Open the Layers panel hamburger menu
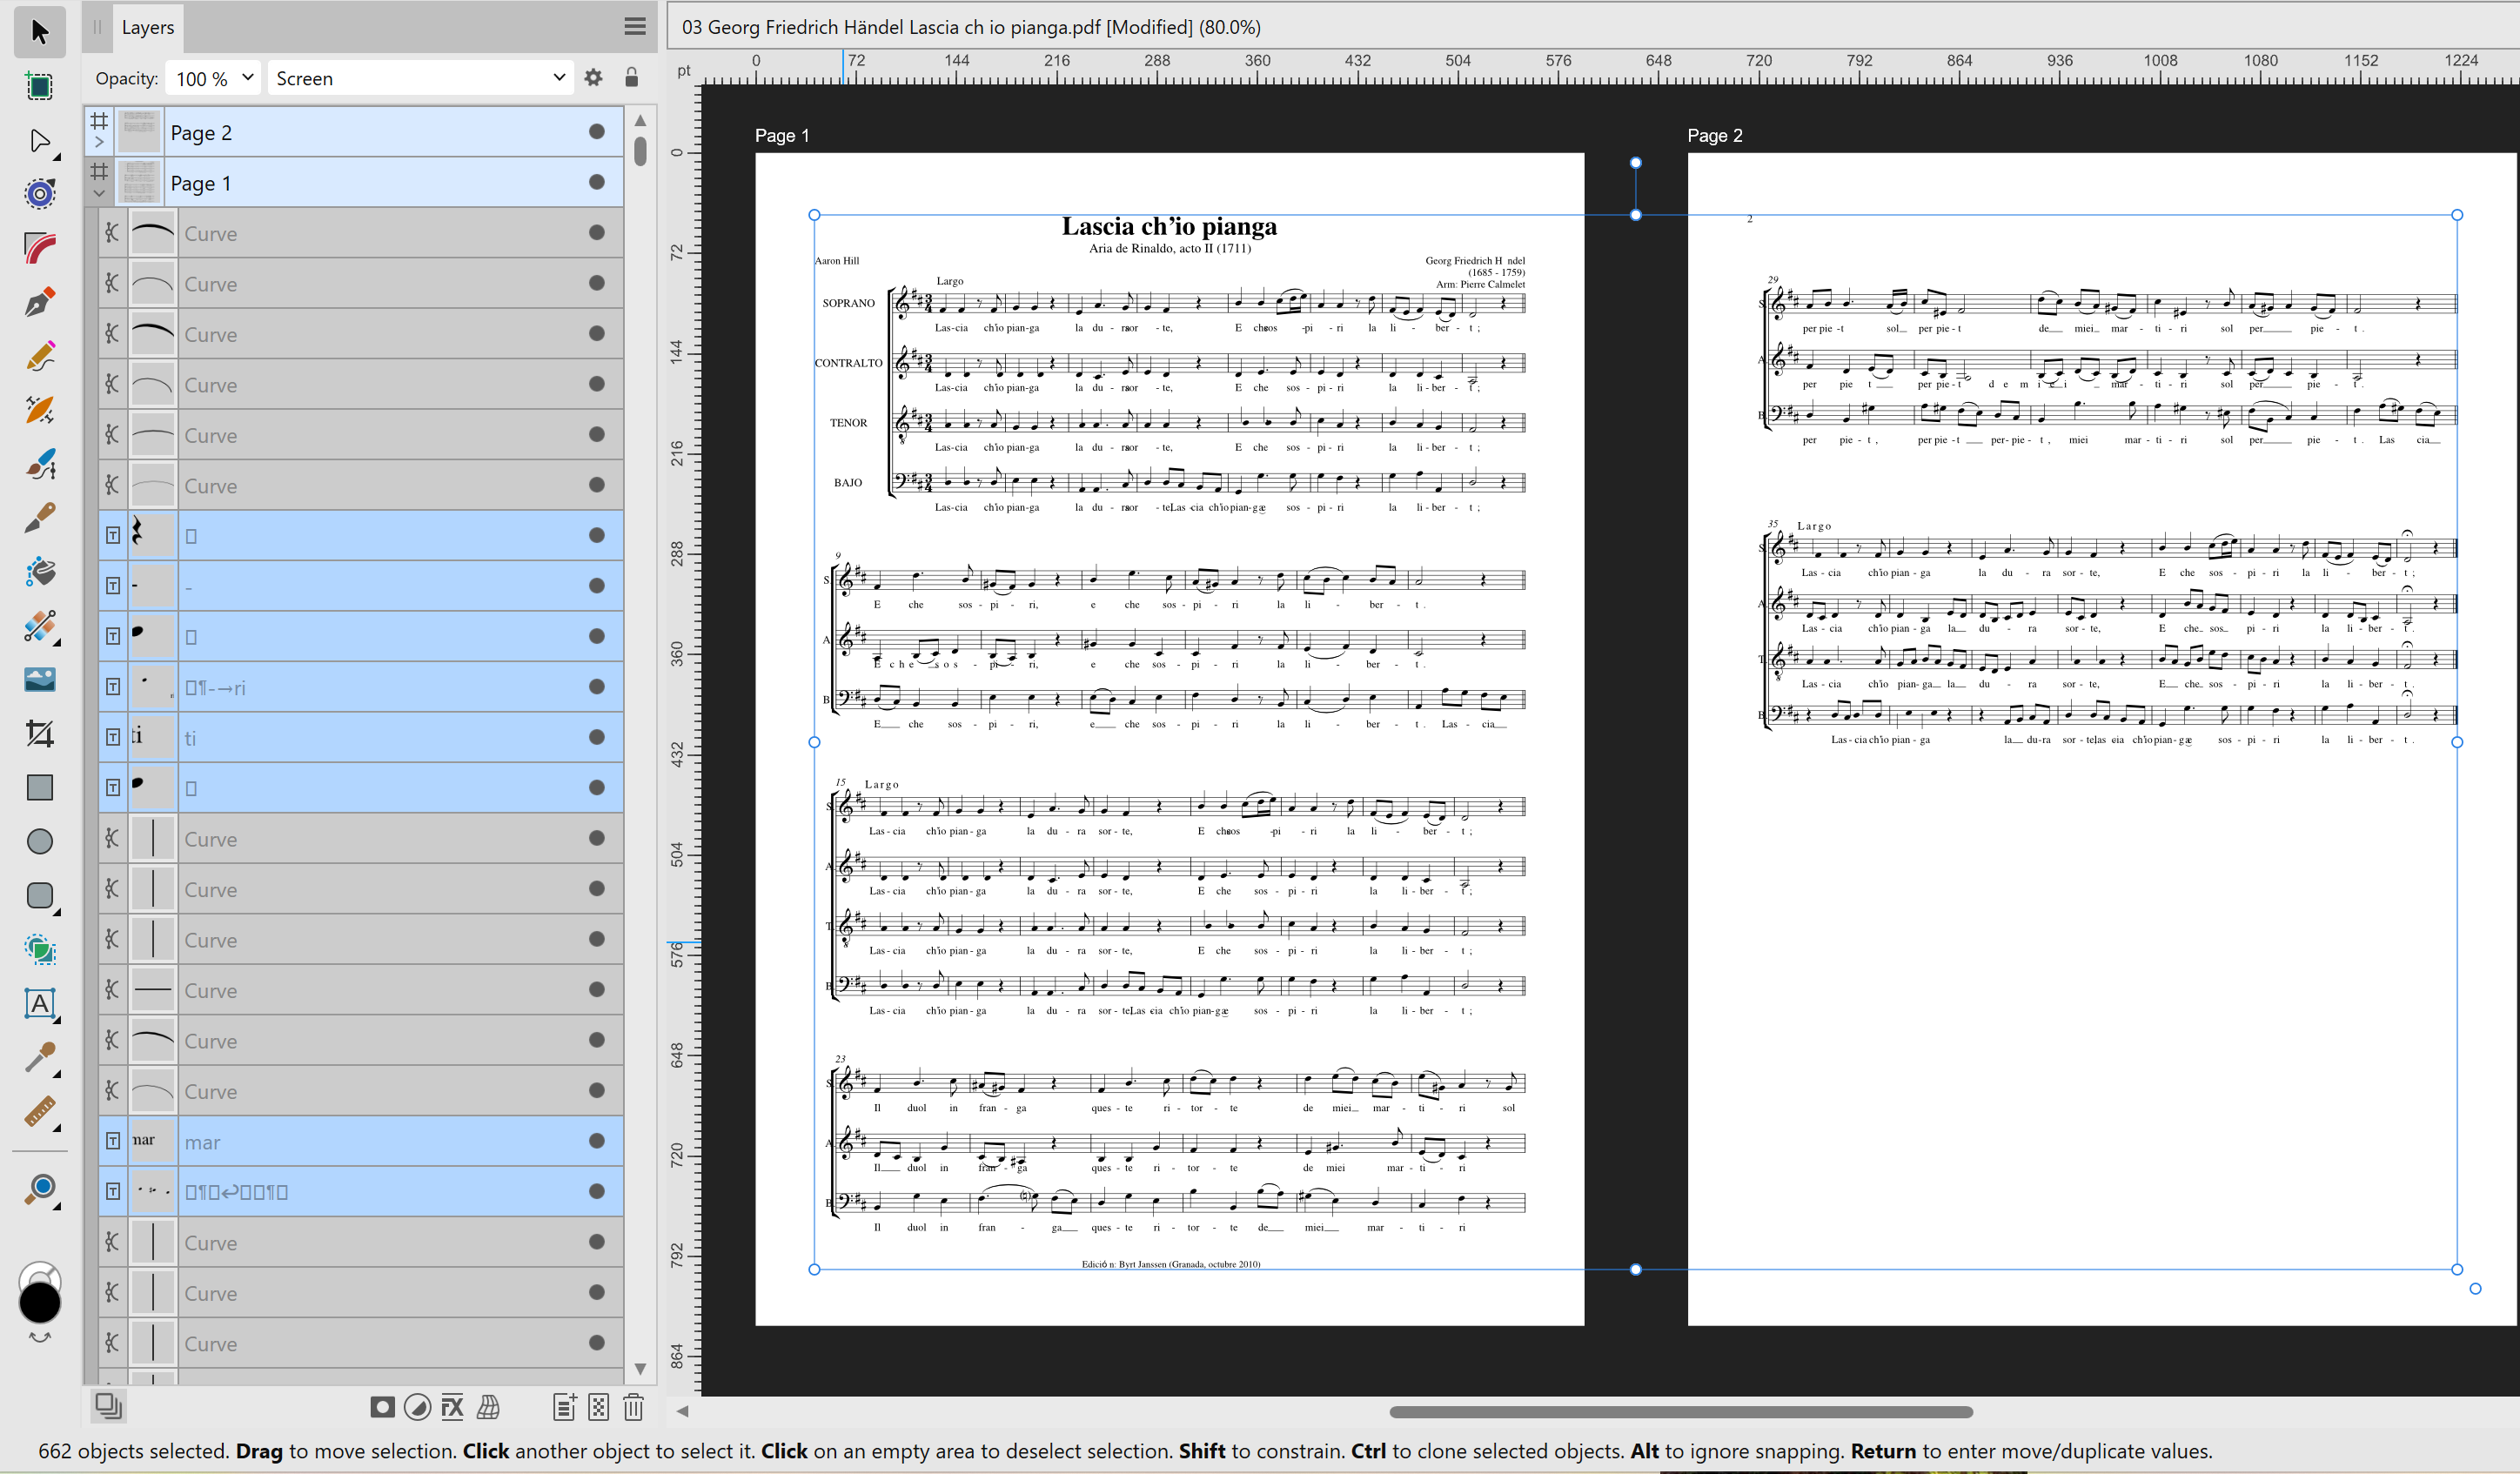The width and height of the screenshot is (2520, 1474). pyautogui.click(x=634, y=27)
